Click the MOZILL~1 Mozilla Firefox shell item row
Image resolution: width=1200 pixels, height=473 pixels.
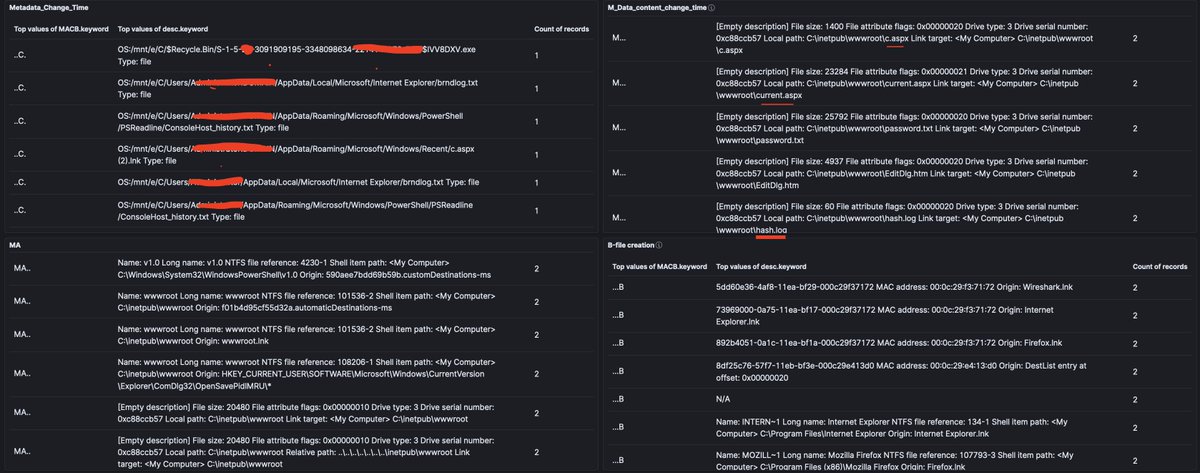900,461
